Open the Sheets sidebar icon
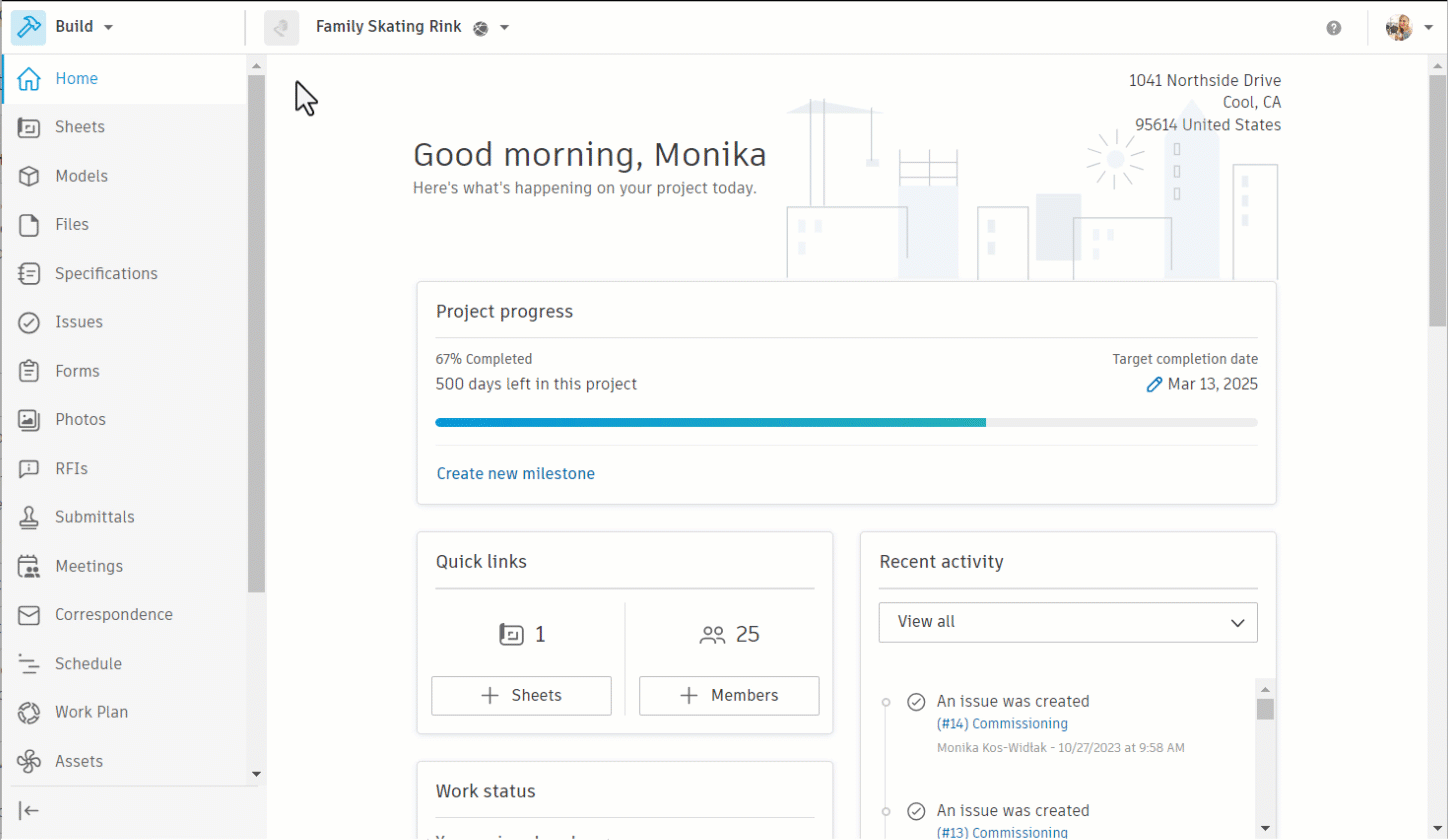 pyautogui.click(x=29, y=127)
